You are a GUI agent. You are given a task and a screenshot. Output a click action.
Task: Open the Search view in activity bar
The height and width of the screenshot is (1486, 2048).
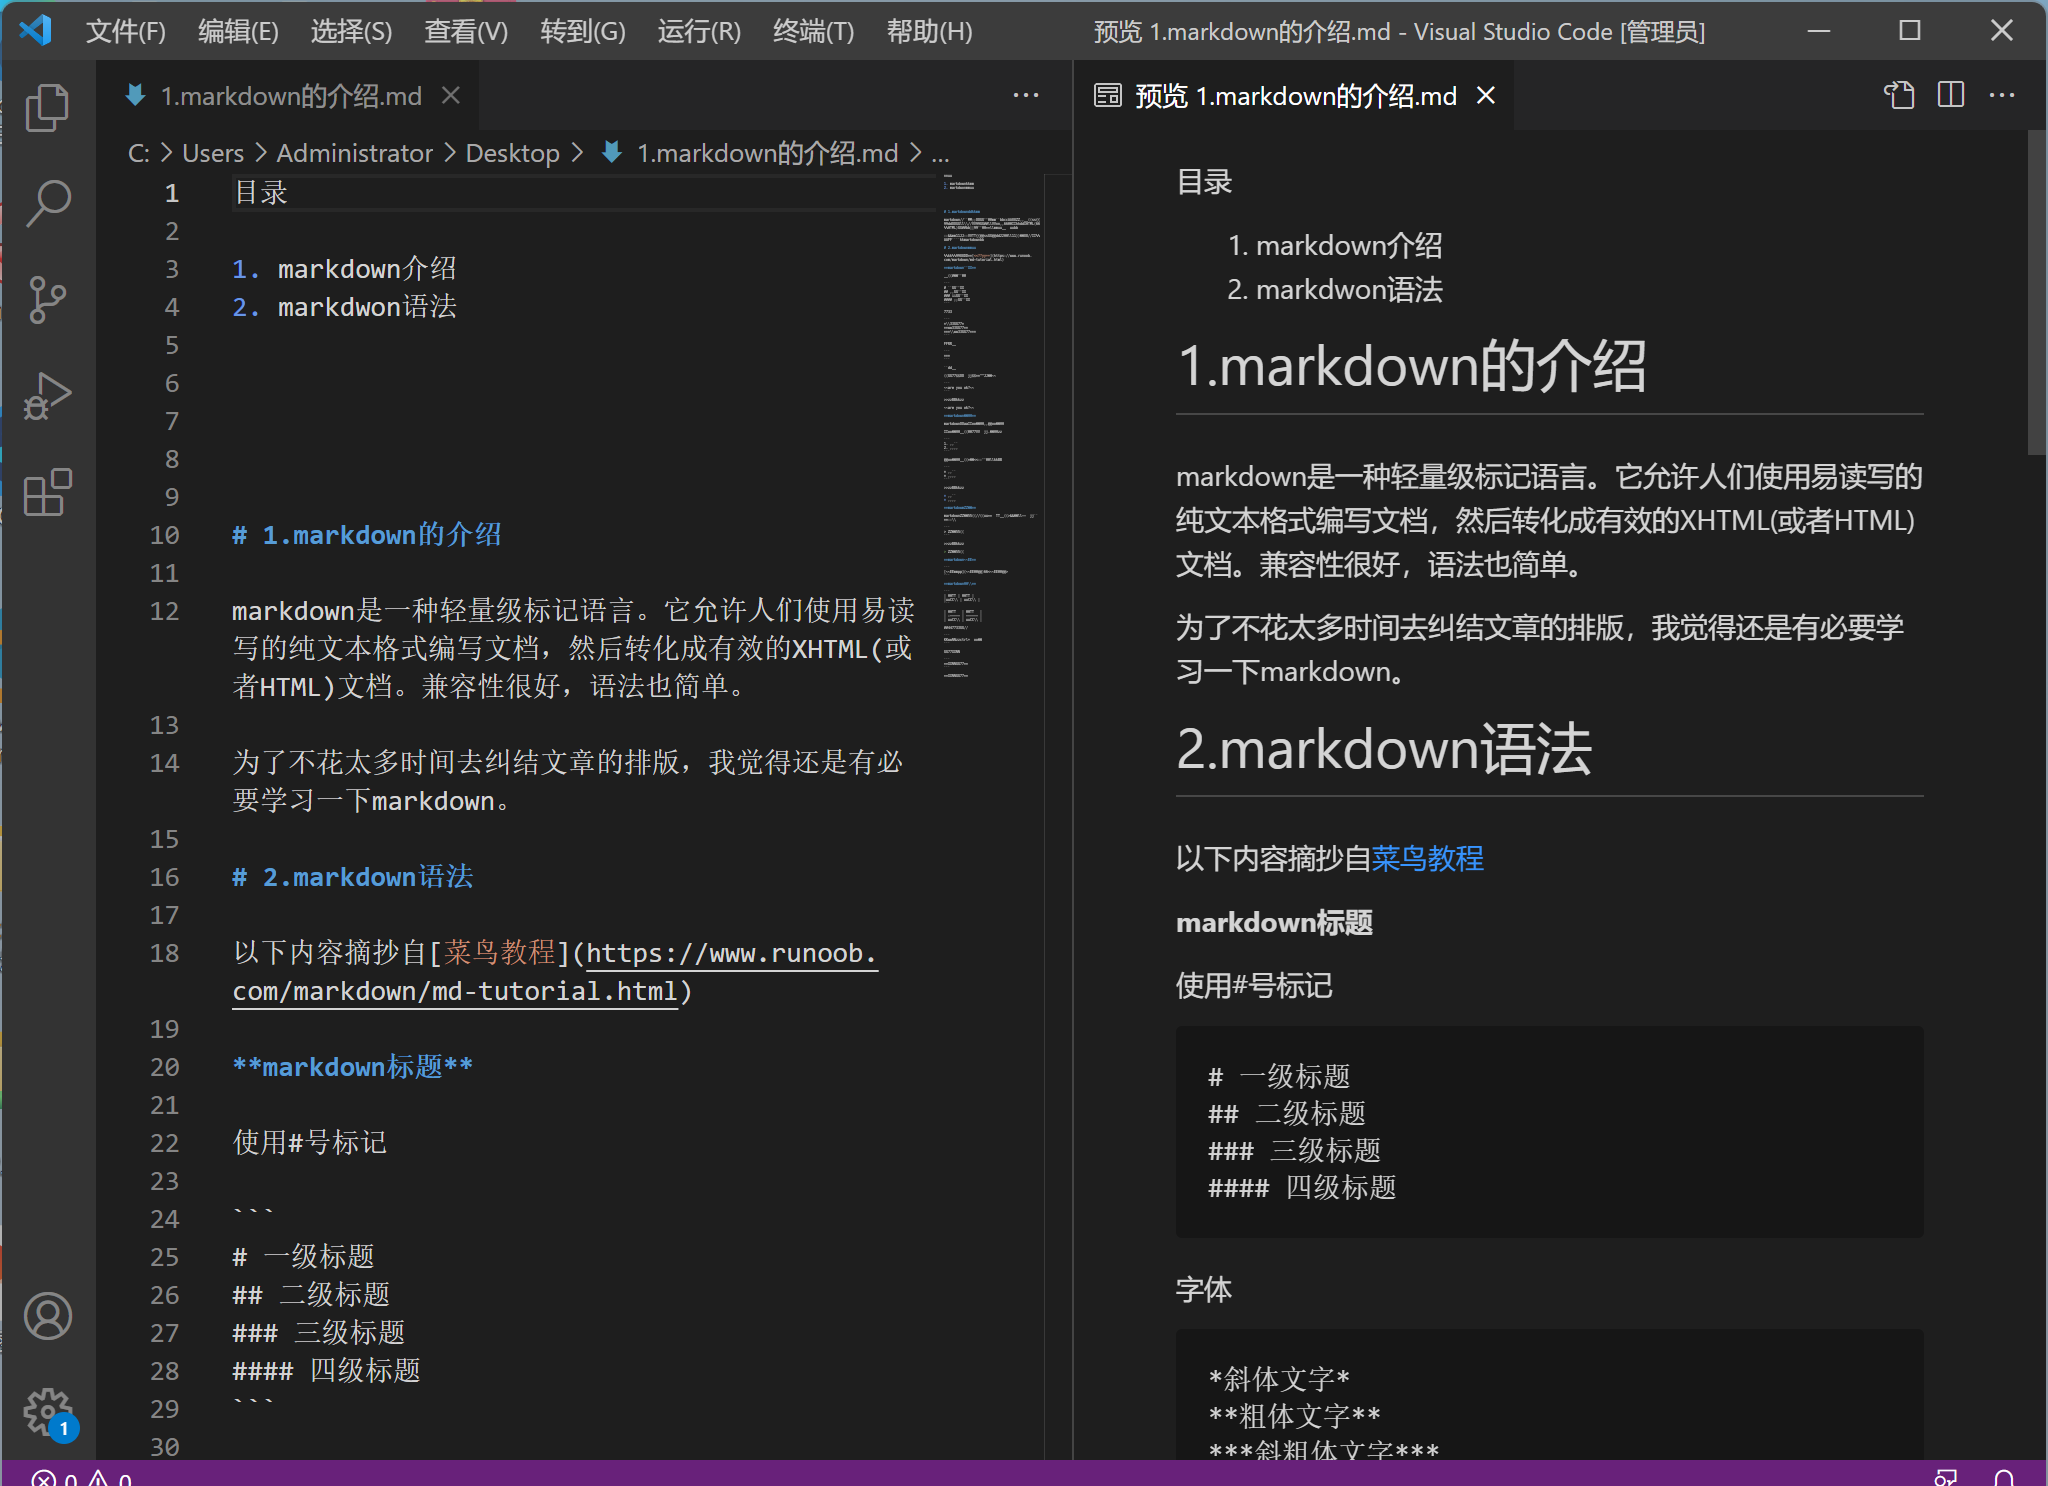(x=47, y=203)
